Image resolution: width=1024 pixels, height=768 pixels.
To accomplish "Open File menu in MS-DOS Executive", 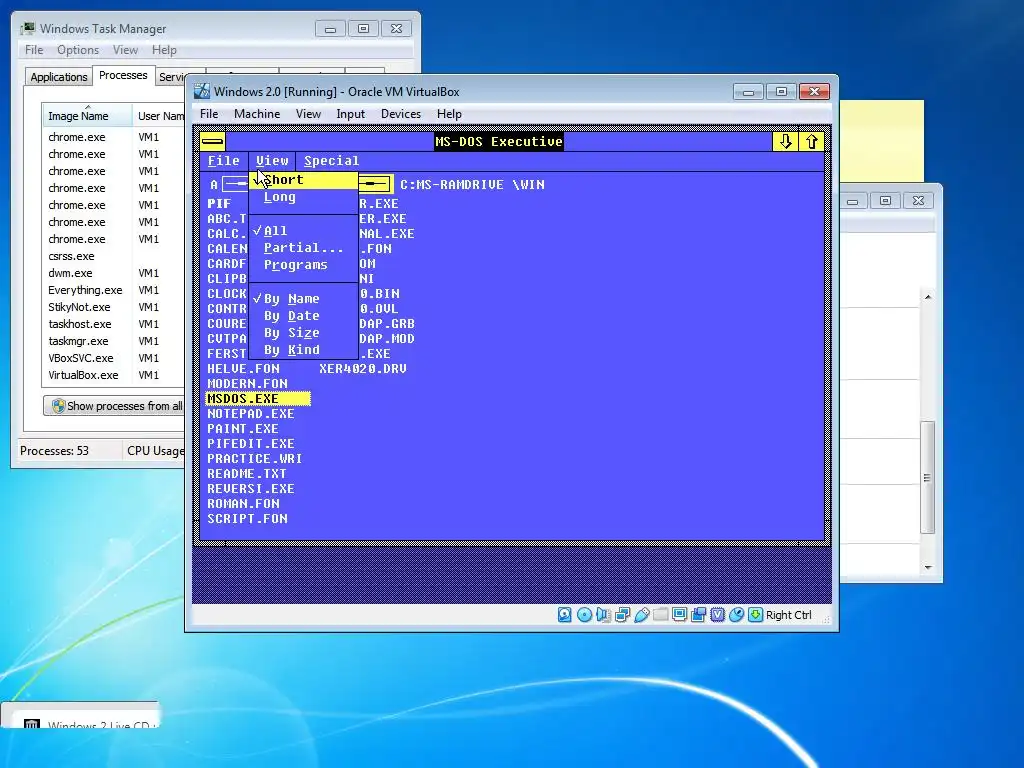I will click(x=223, y=161).
